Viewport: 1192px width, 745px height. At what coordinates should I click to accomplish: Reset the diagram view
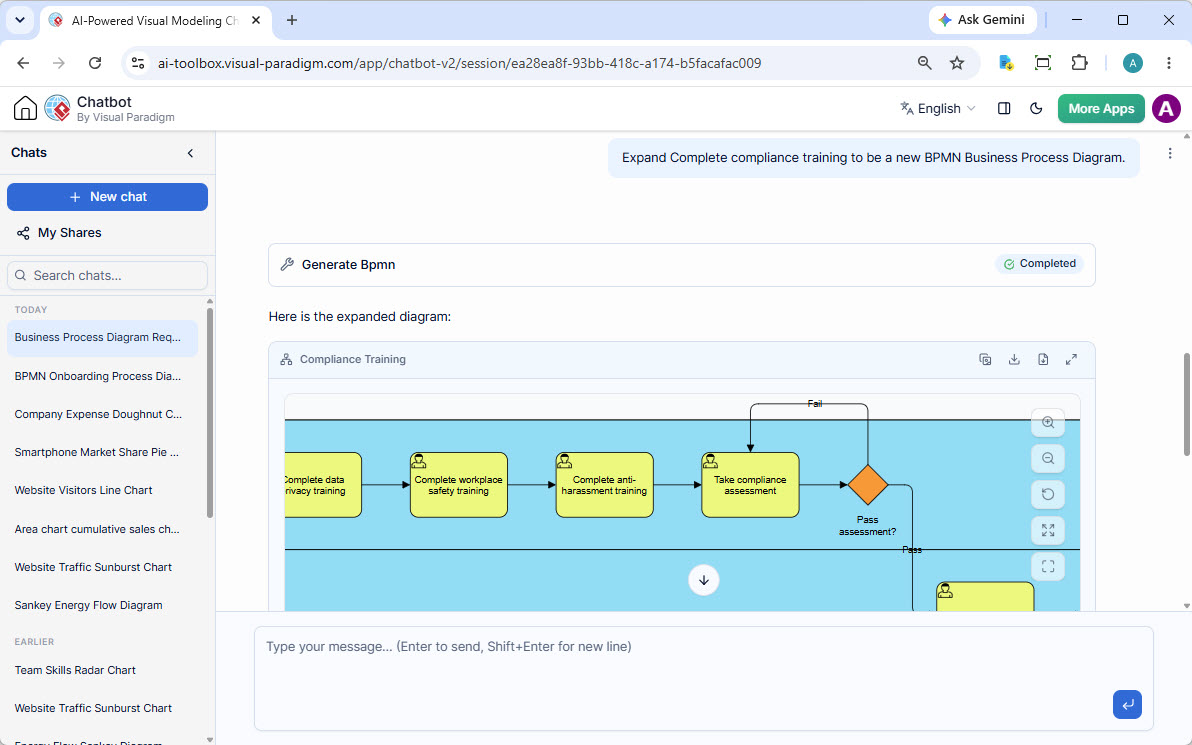click(1048, 494)
